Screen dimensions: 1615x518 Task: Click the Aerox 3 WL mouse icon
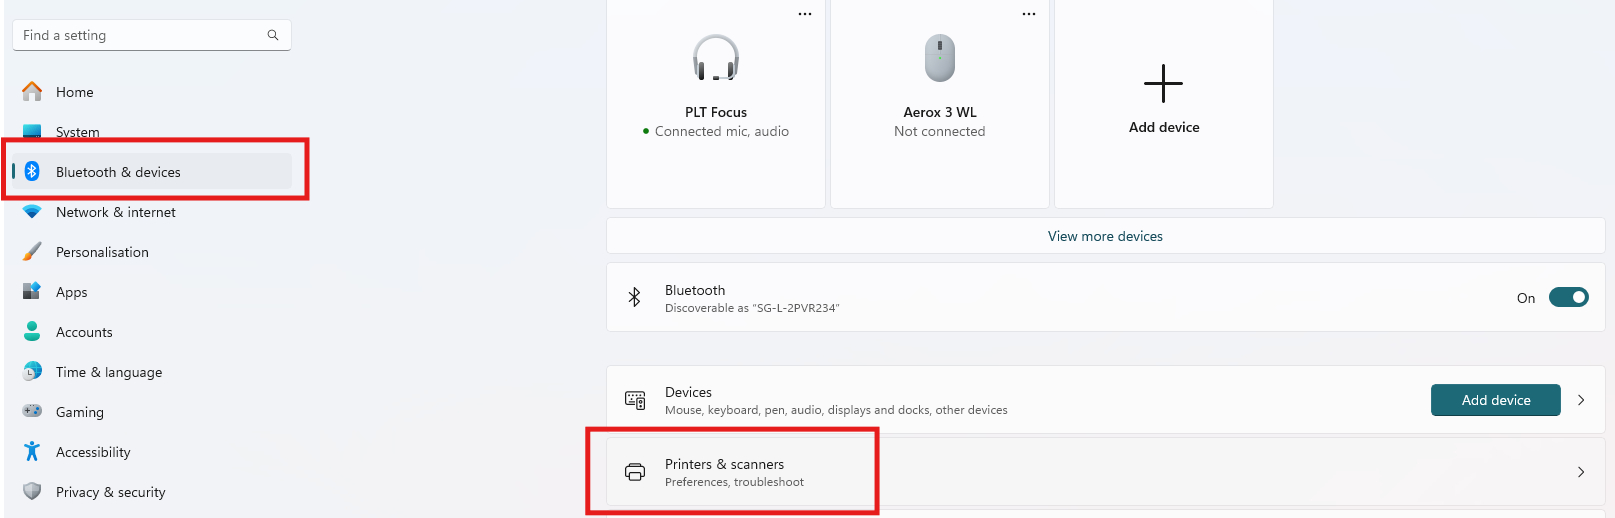point(940,58)
